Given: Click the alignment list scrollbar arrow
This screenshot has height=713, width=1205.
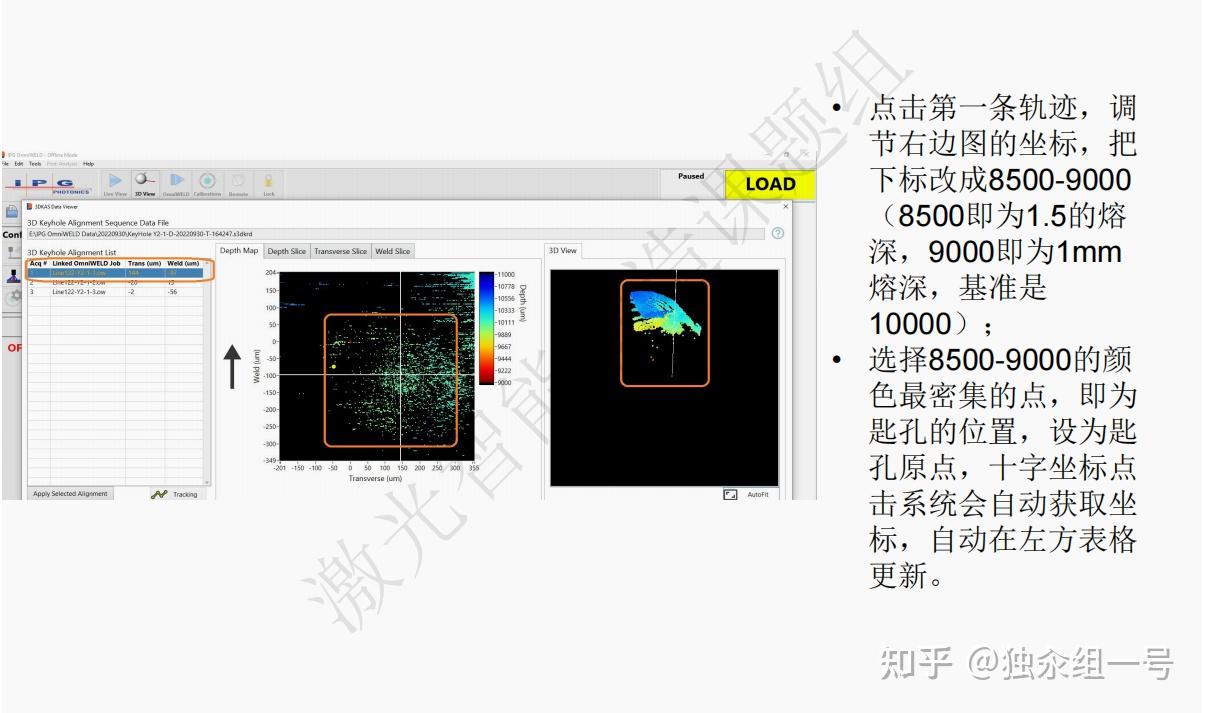Looking at the screenshot, I should coord(206,263).
